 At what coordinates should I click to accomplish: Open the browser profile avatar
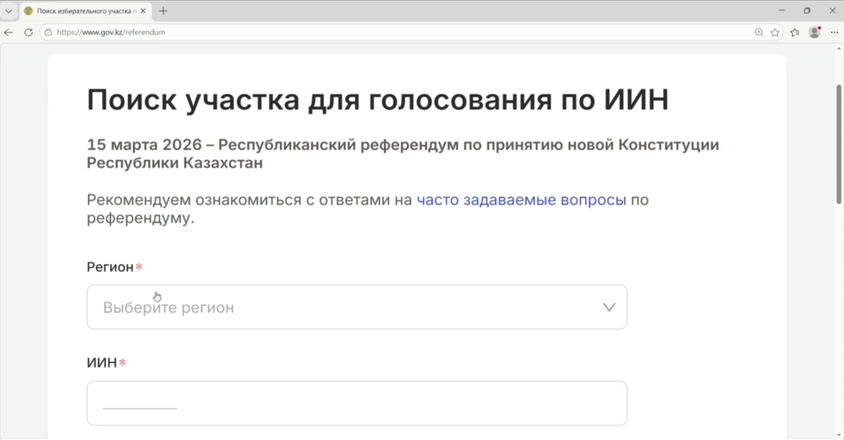pyautogui.click(x=814, y=32)
